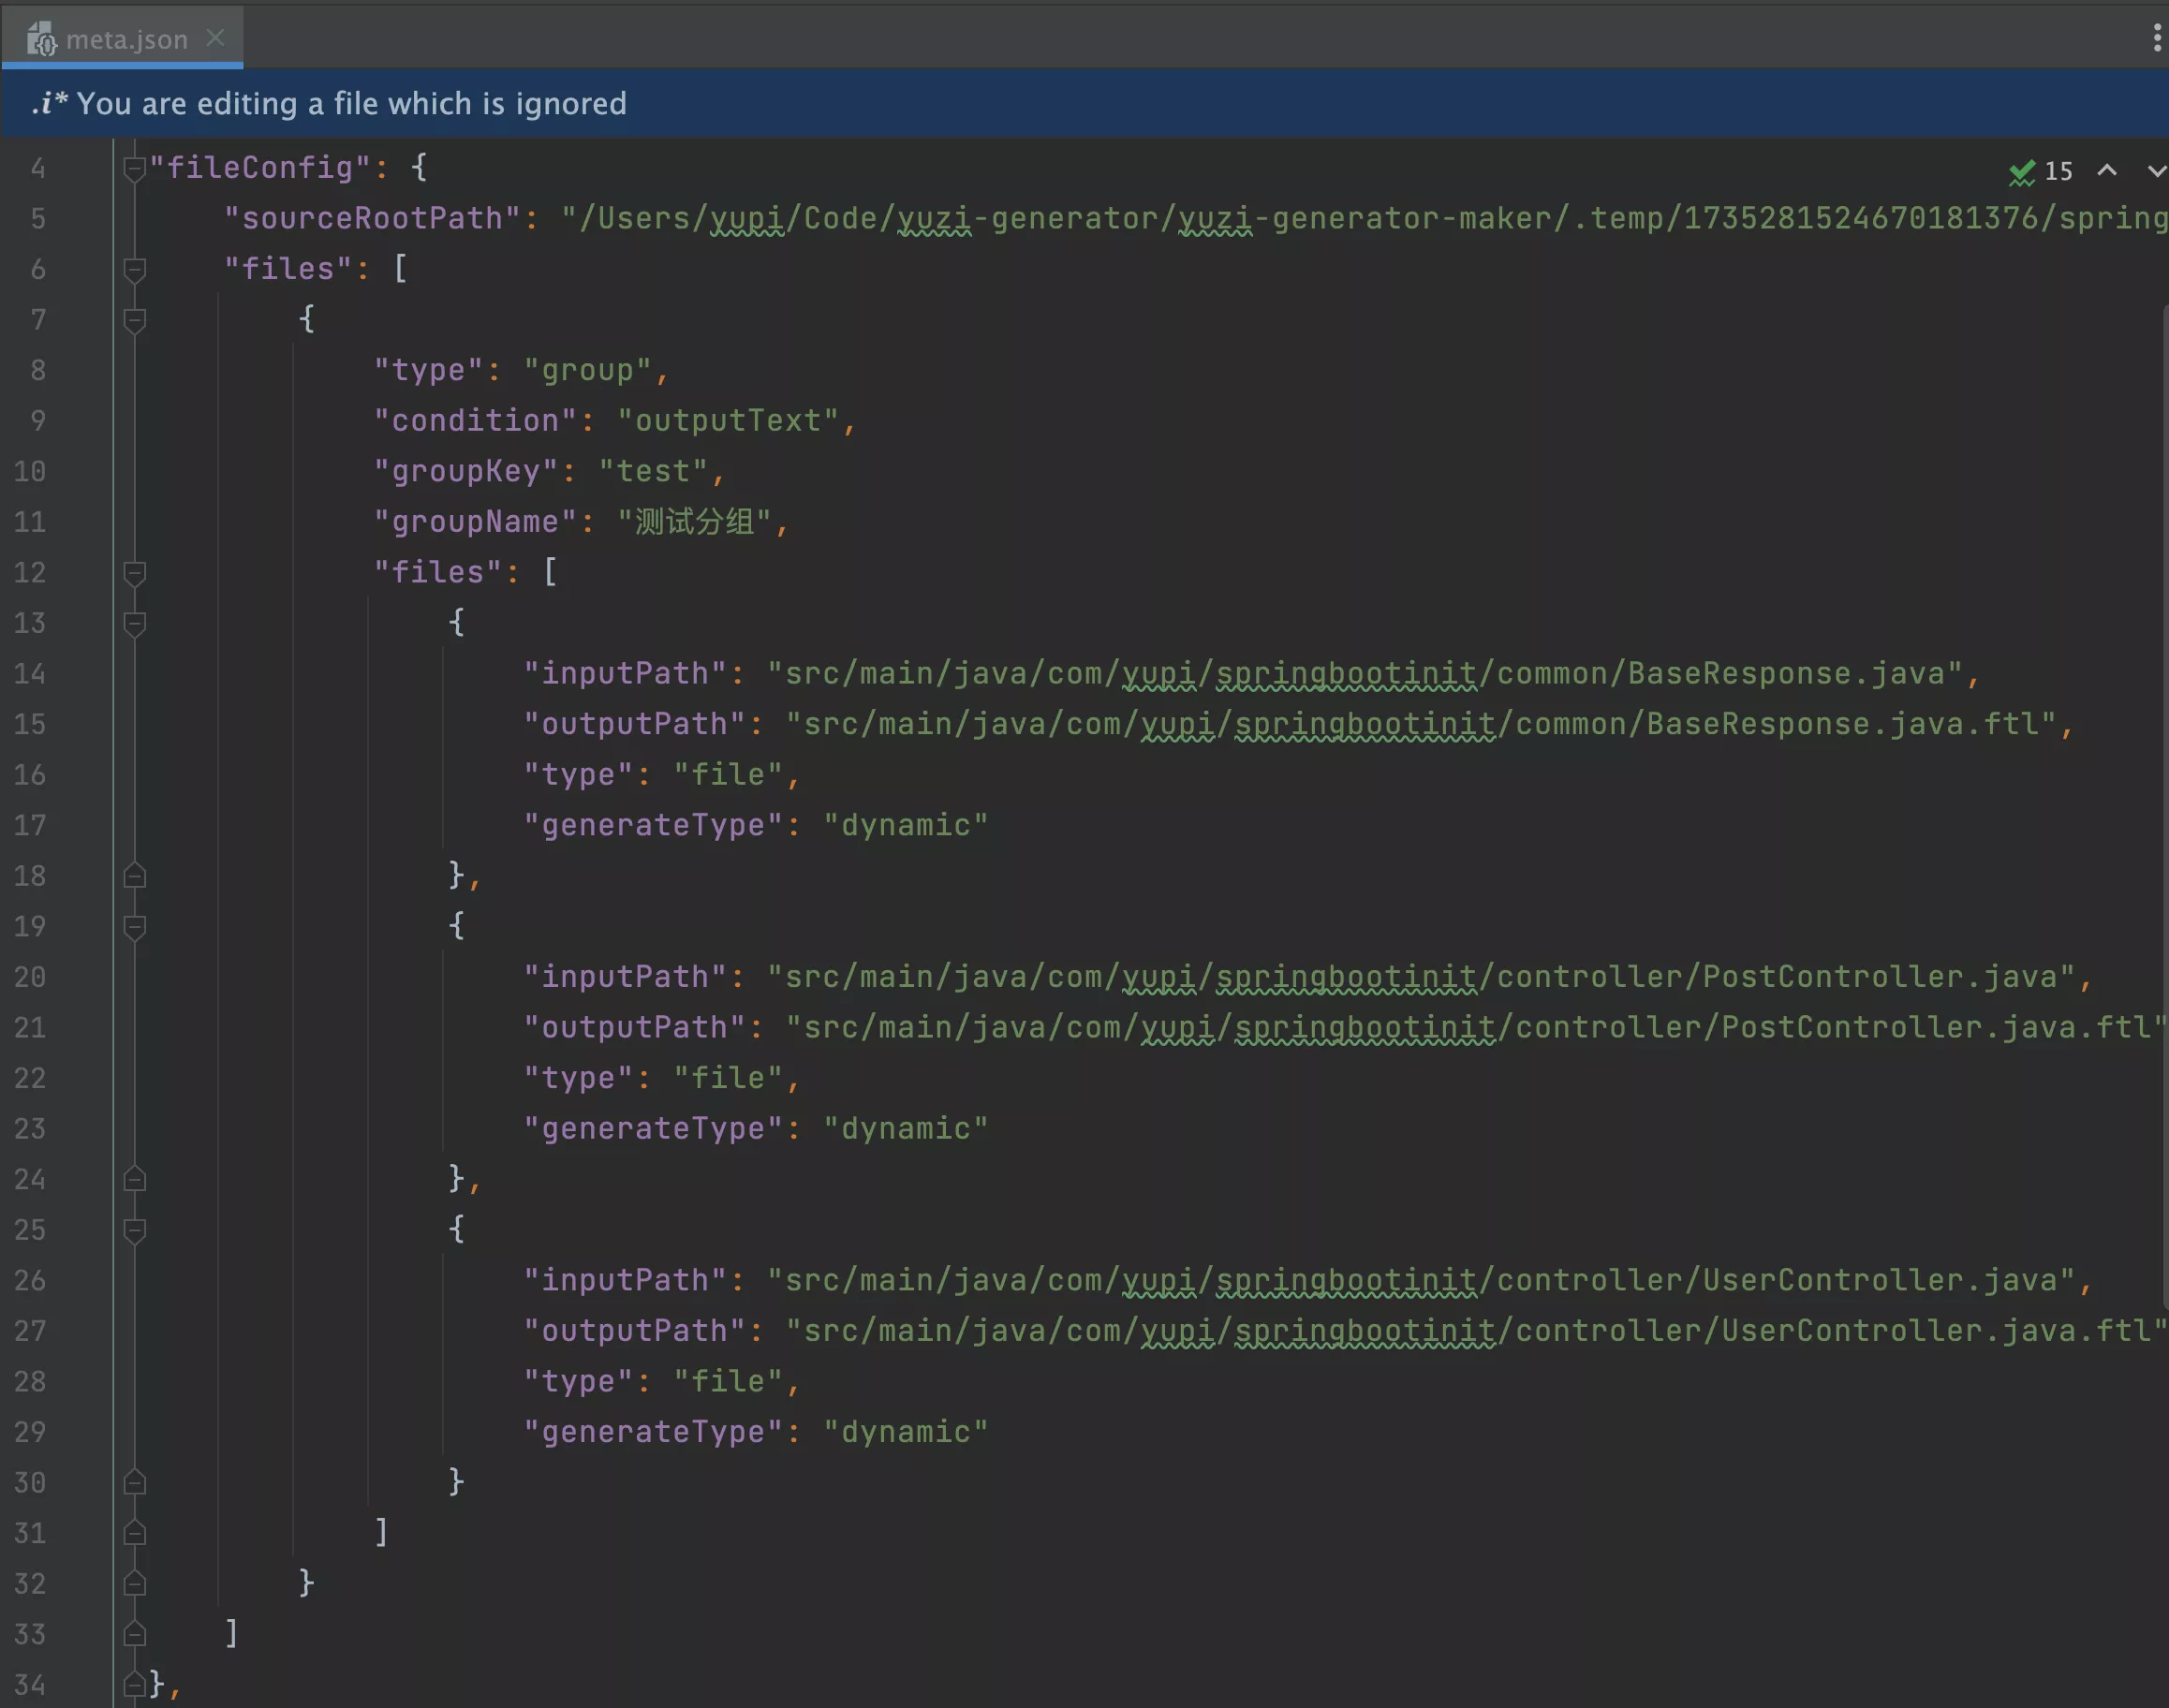This screenshot has width=2169, height=1708.
Task: Click line number 17 in gutter
Action: (30, 826)
